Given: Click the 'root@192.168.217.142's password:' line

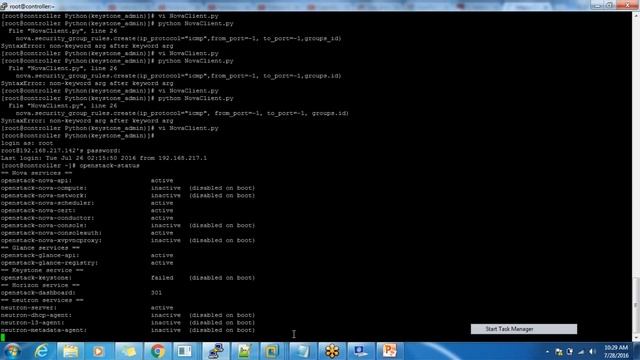Looking at the screenshot, I should 61,151.
